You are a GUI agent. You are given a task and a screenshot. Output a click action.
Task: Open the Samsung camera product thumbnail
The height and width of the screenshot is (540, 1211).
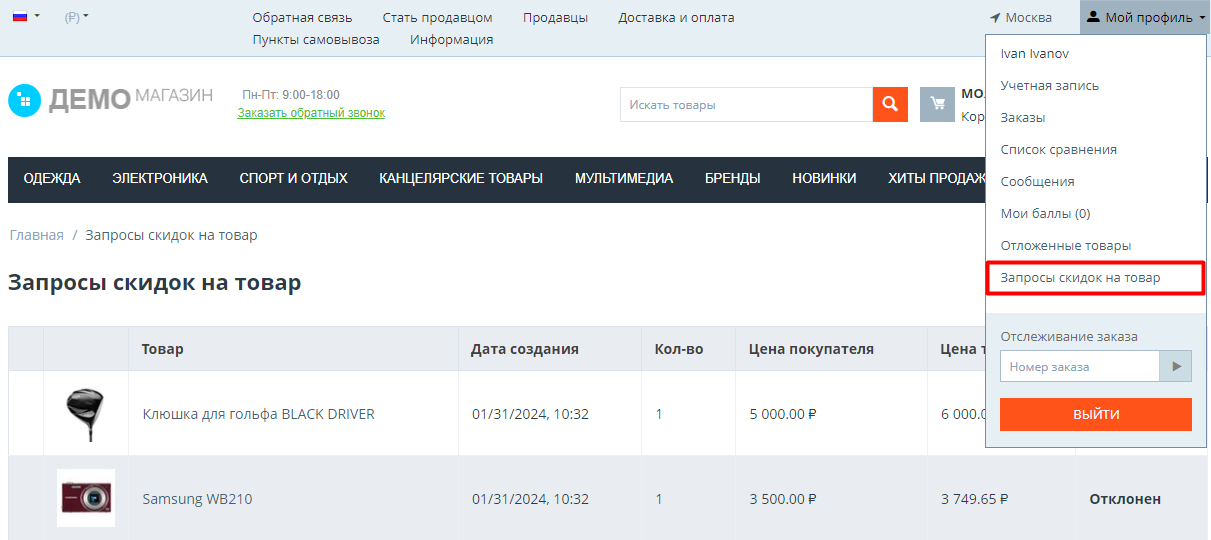click(86, 498)
